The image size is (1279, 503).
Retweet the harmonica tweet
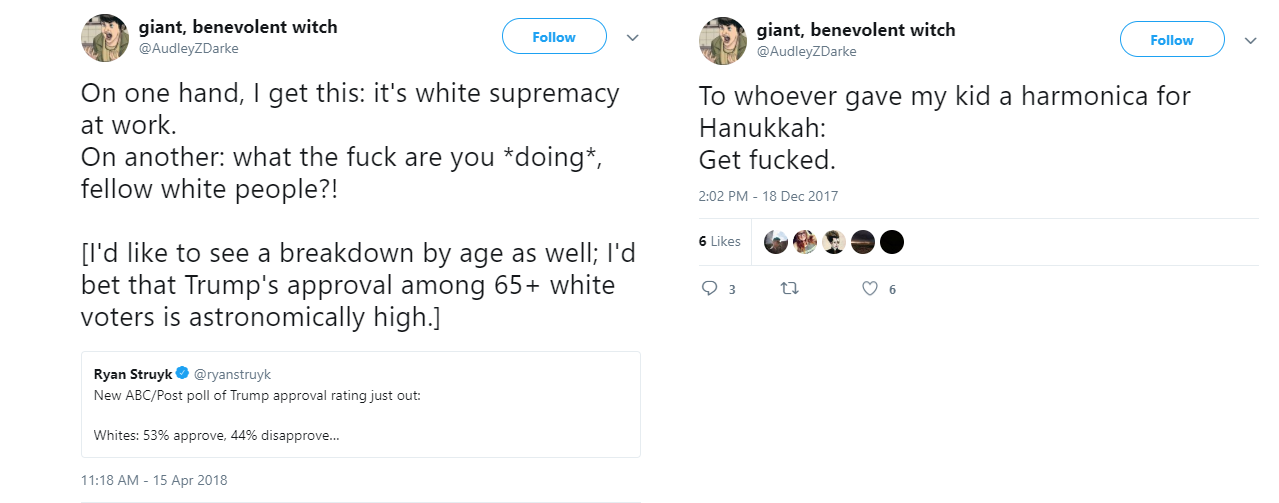click(789, 289)
